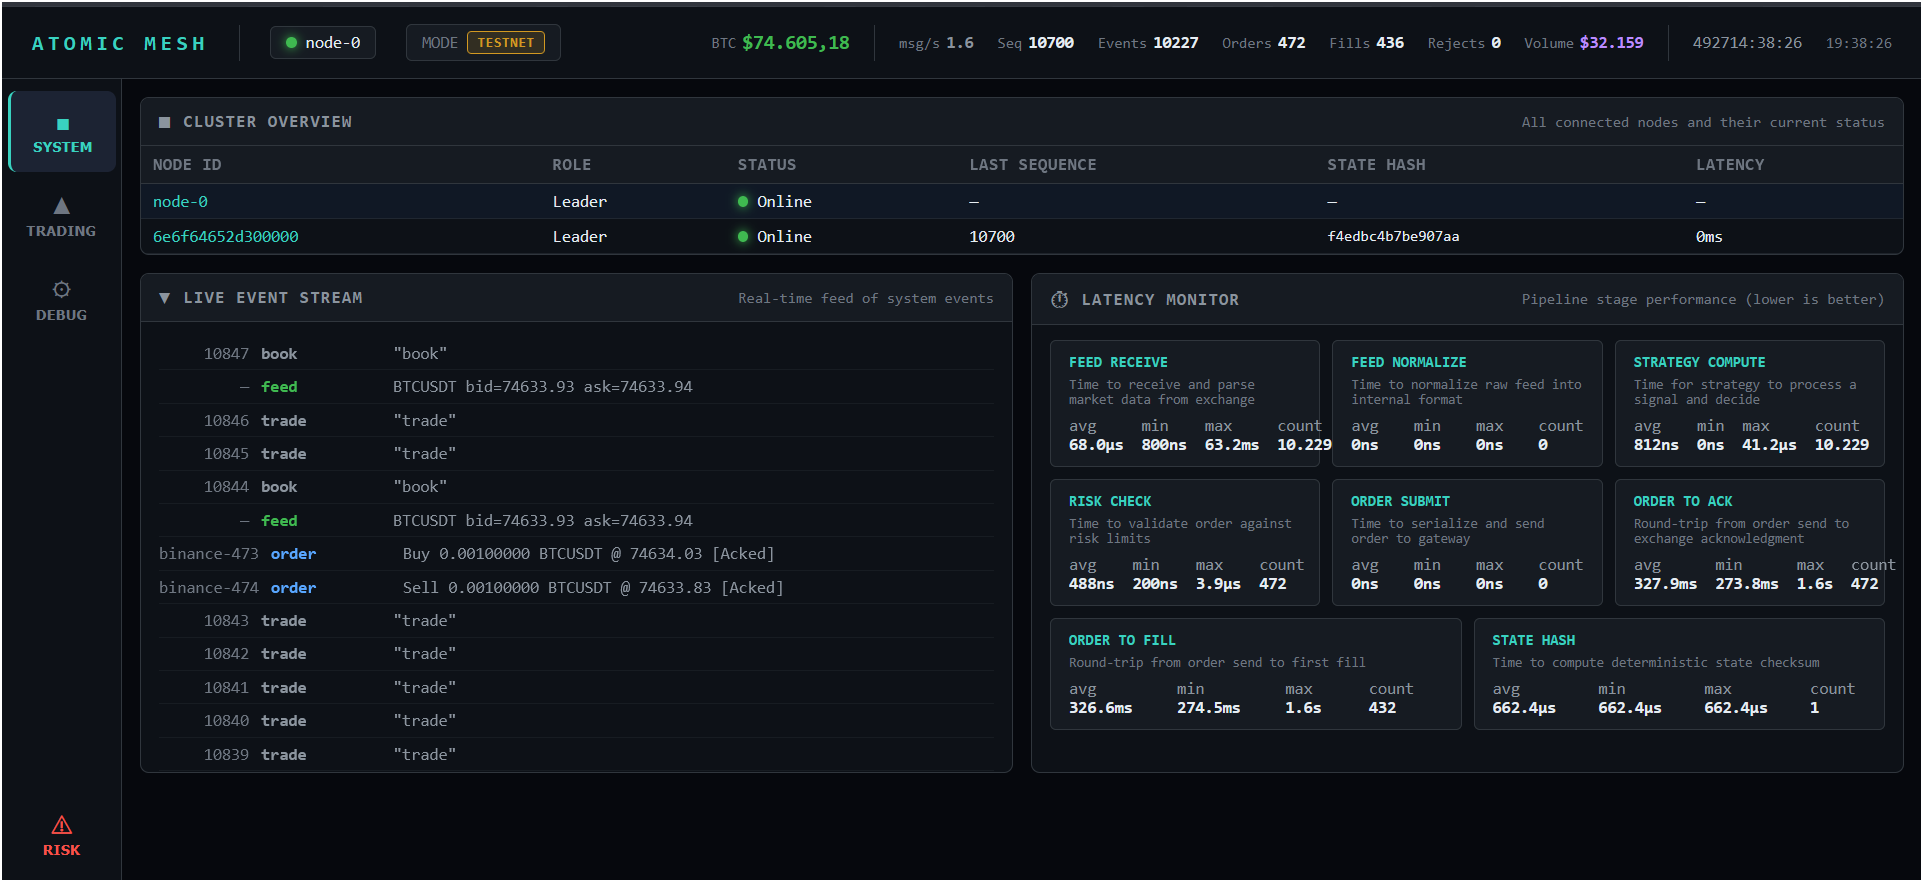Screen dimensions: 1923x882
Task: Open the ORDER TO ACK latency card
Action: pos(1750,543)
